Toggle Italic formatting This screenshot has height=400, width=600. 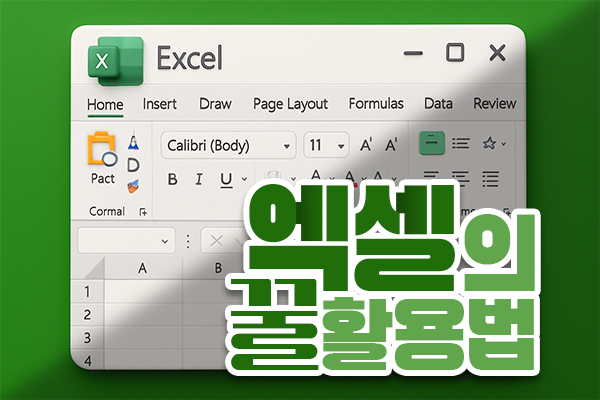click(x=199, y=179)
